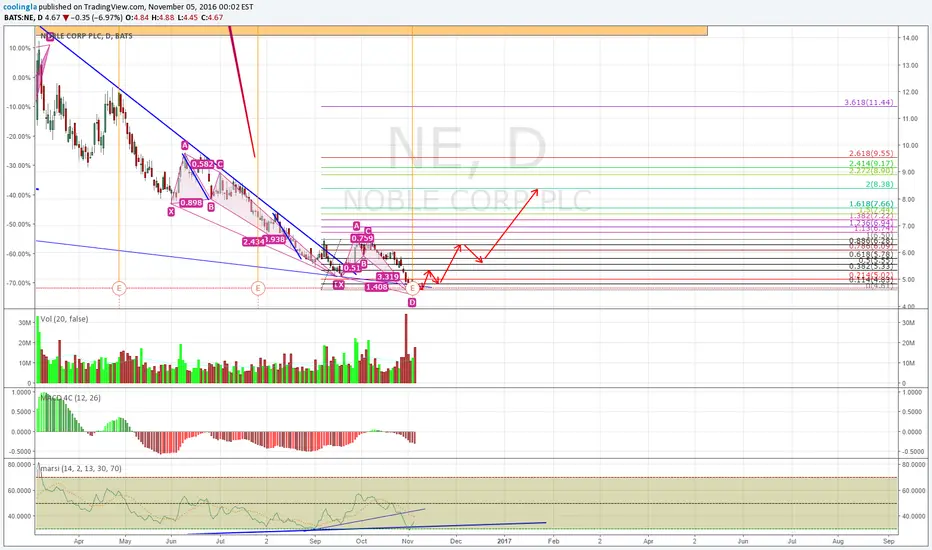932x550 pixels.
Task: Click the 10.00% percent axis label
Action: [x=21, y=48]
